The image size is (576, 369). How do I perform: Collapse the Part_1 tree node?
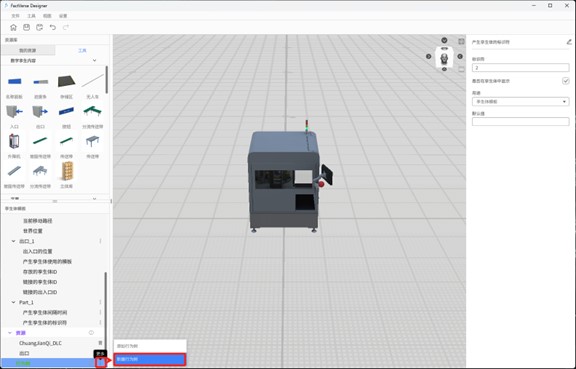point(14,302)
